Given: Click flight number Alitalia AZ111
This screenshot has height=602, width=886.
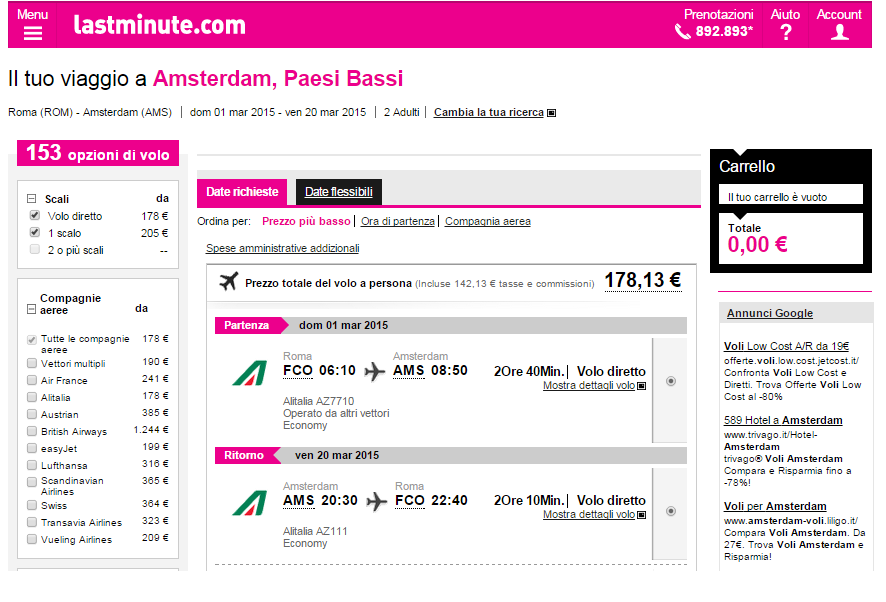Looking at the screenshot, I should click(315, 531).
